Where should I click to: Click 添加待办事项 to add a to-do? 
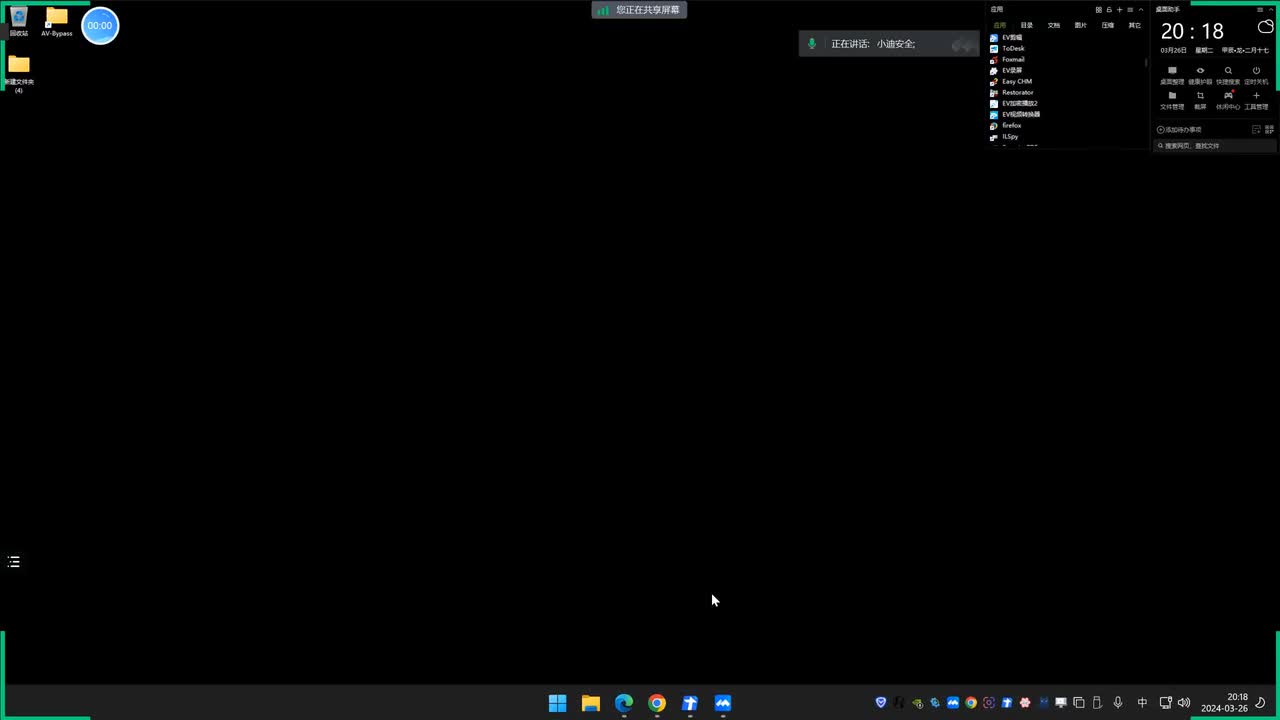[x=1179, y=130]
